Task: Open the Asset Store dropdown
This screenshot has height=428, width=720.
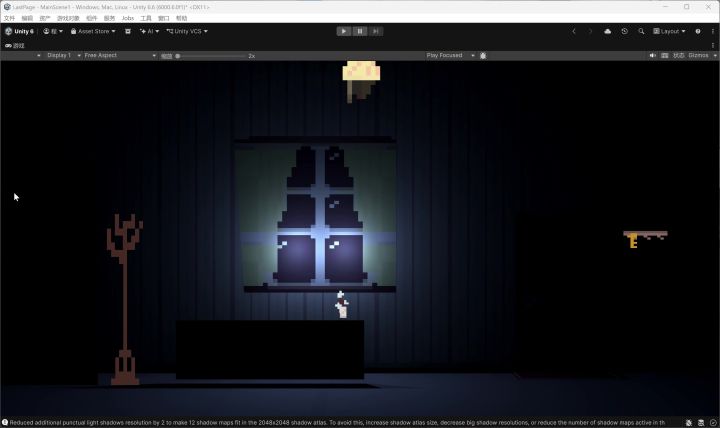Action: [x=93, y=31]
